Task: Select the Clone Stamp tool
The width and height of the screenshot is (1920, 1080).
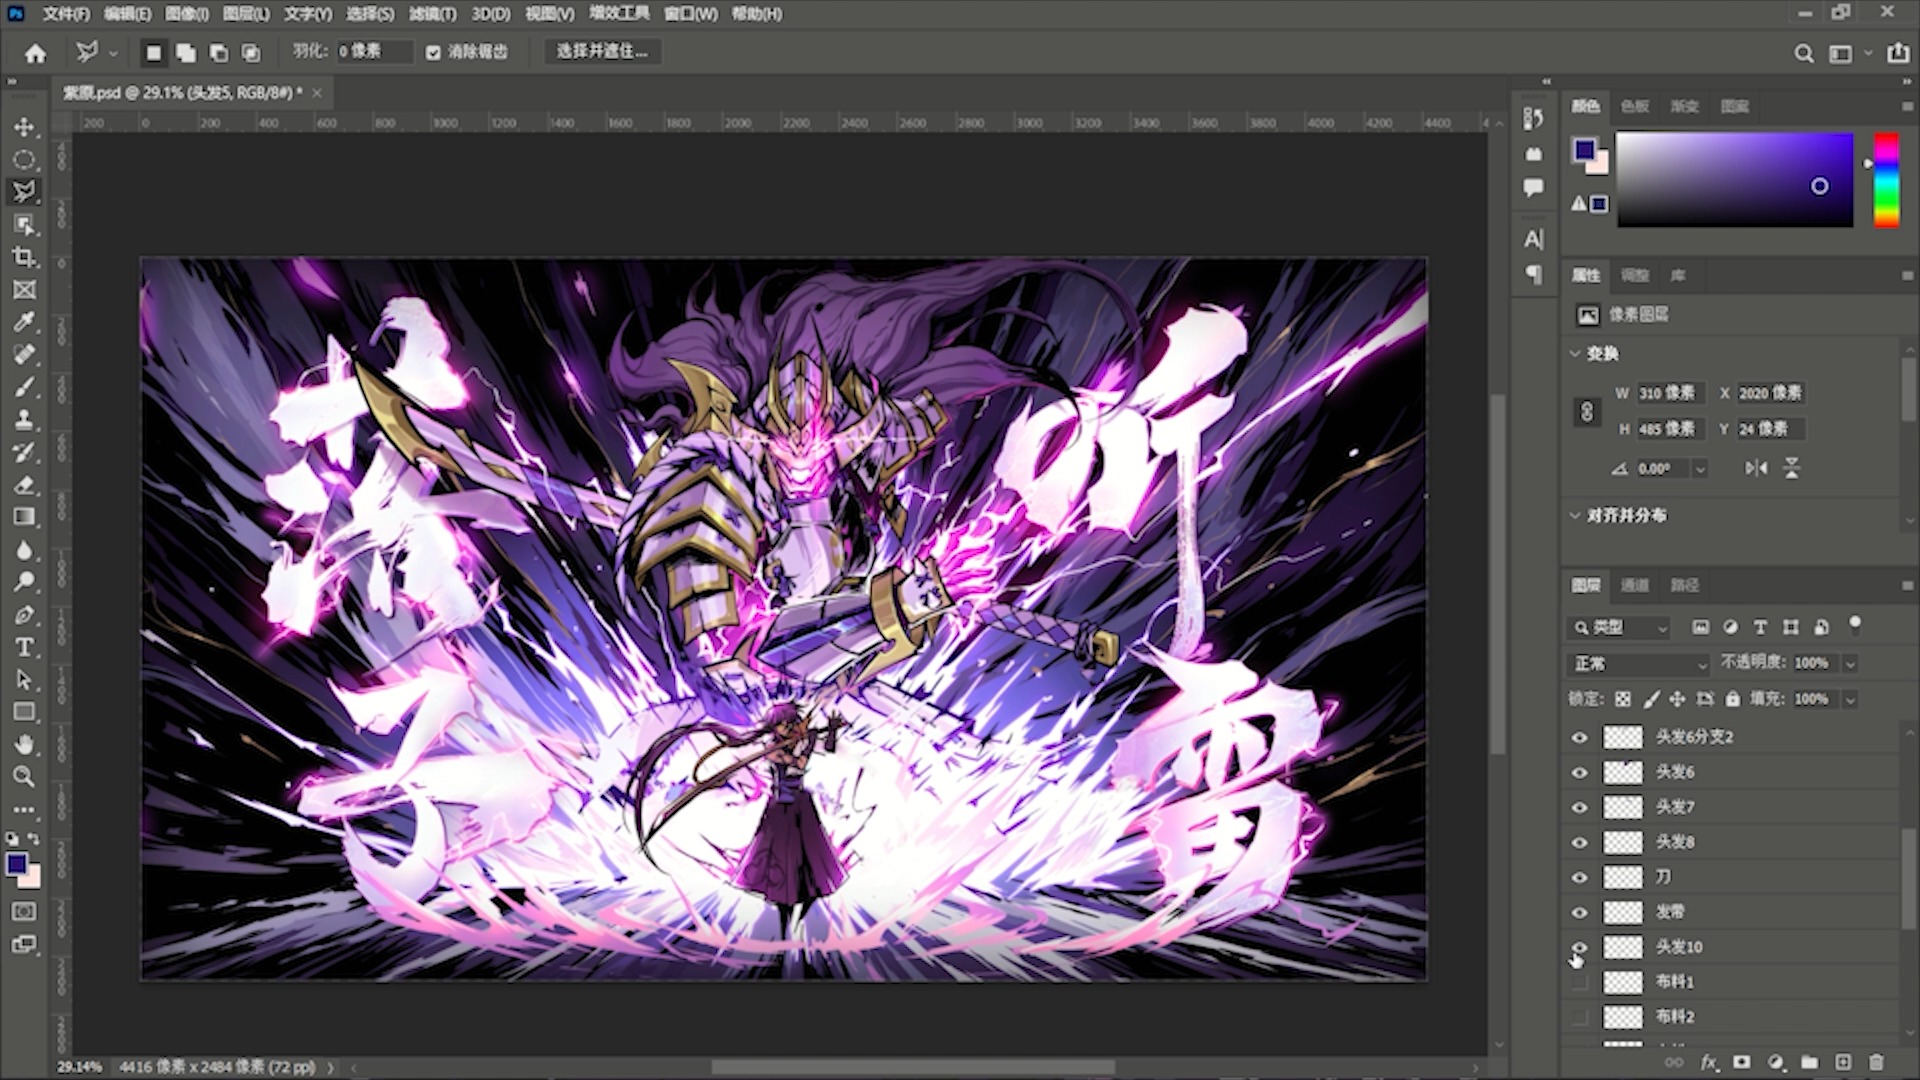Action: 24,420
